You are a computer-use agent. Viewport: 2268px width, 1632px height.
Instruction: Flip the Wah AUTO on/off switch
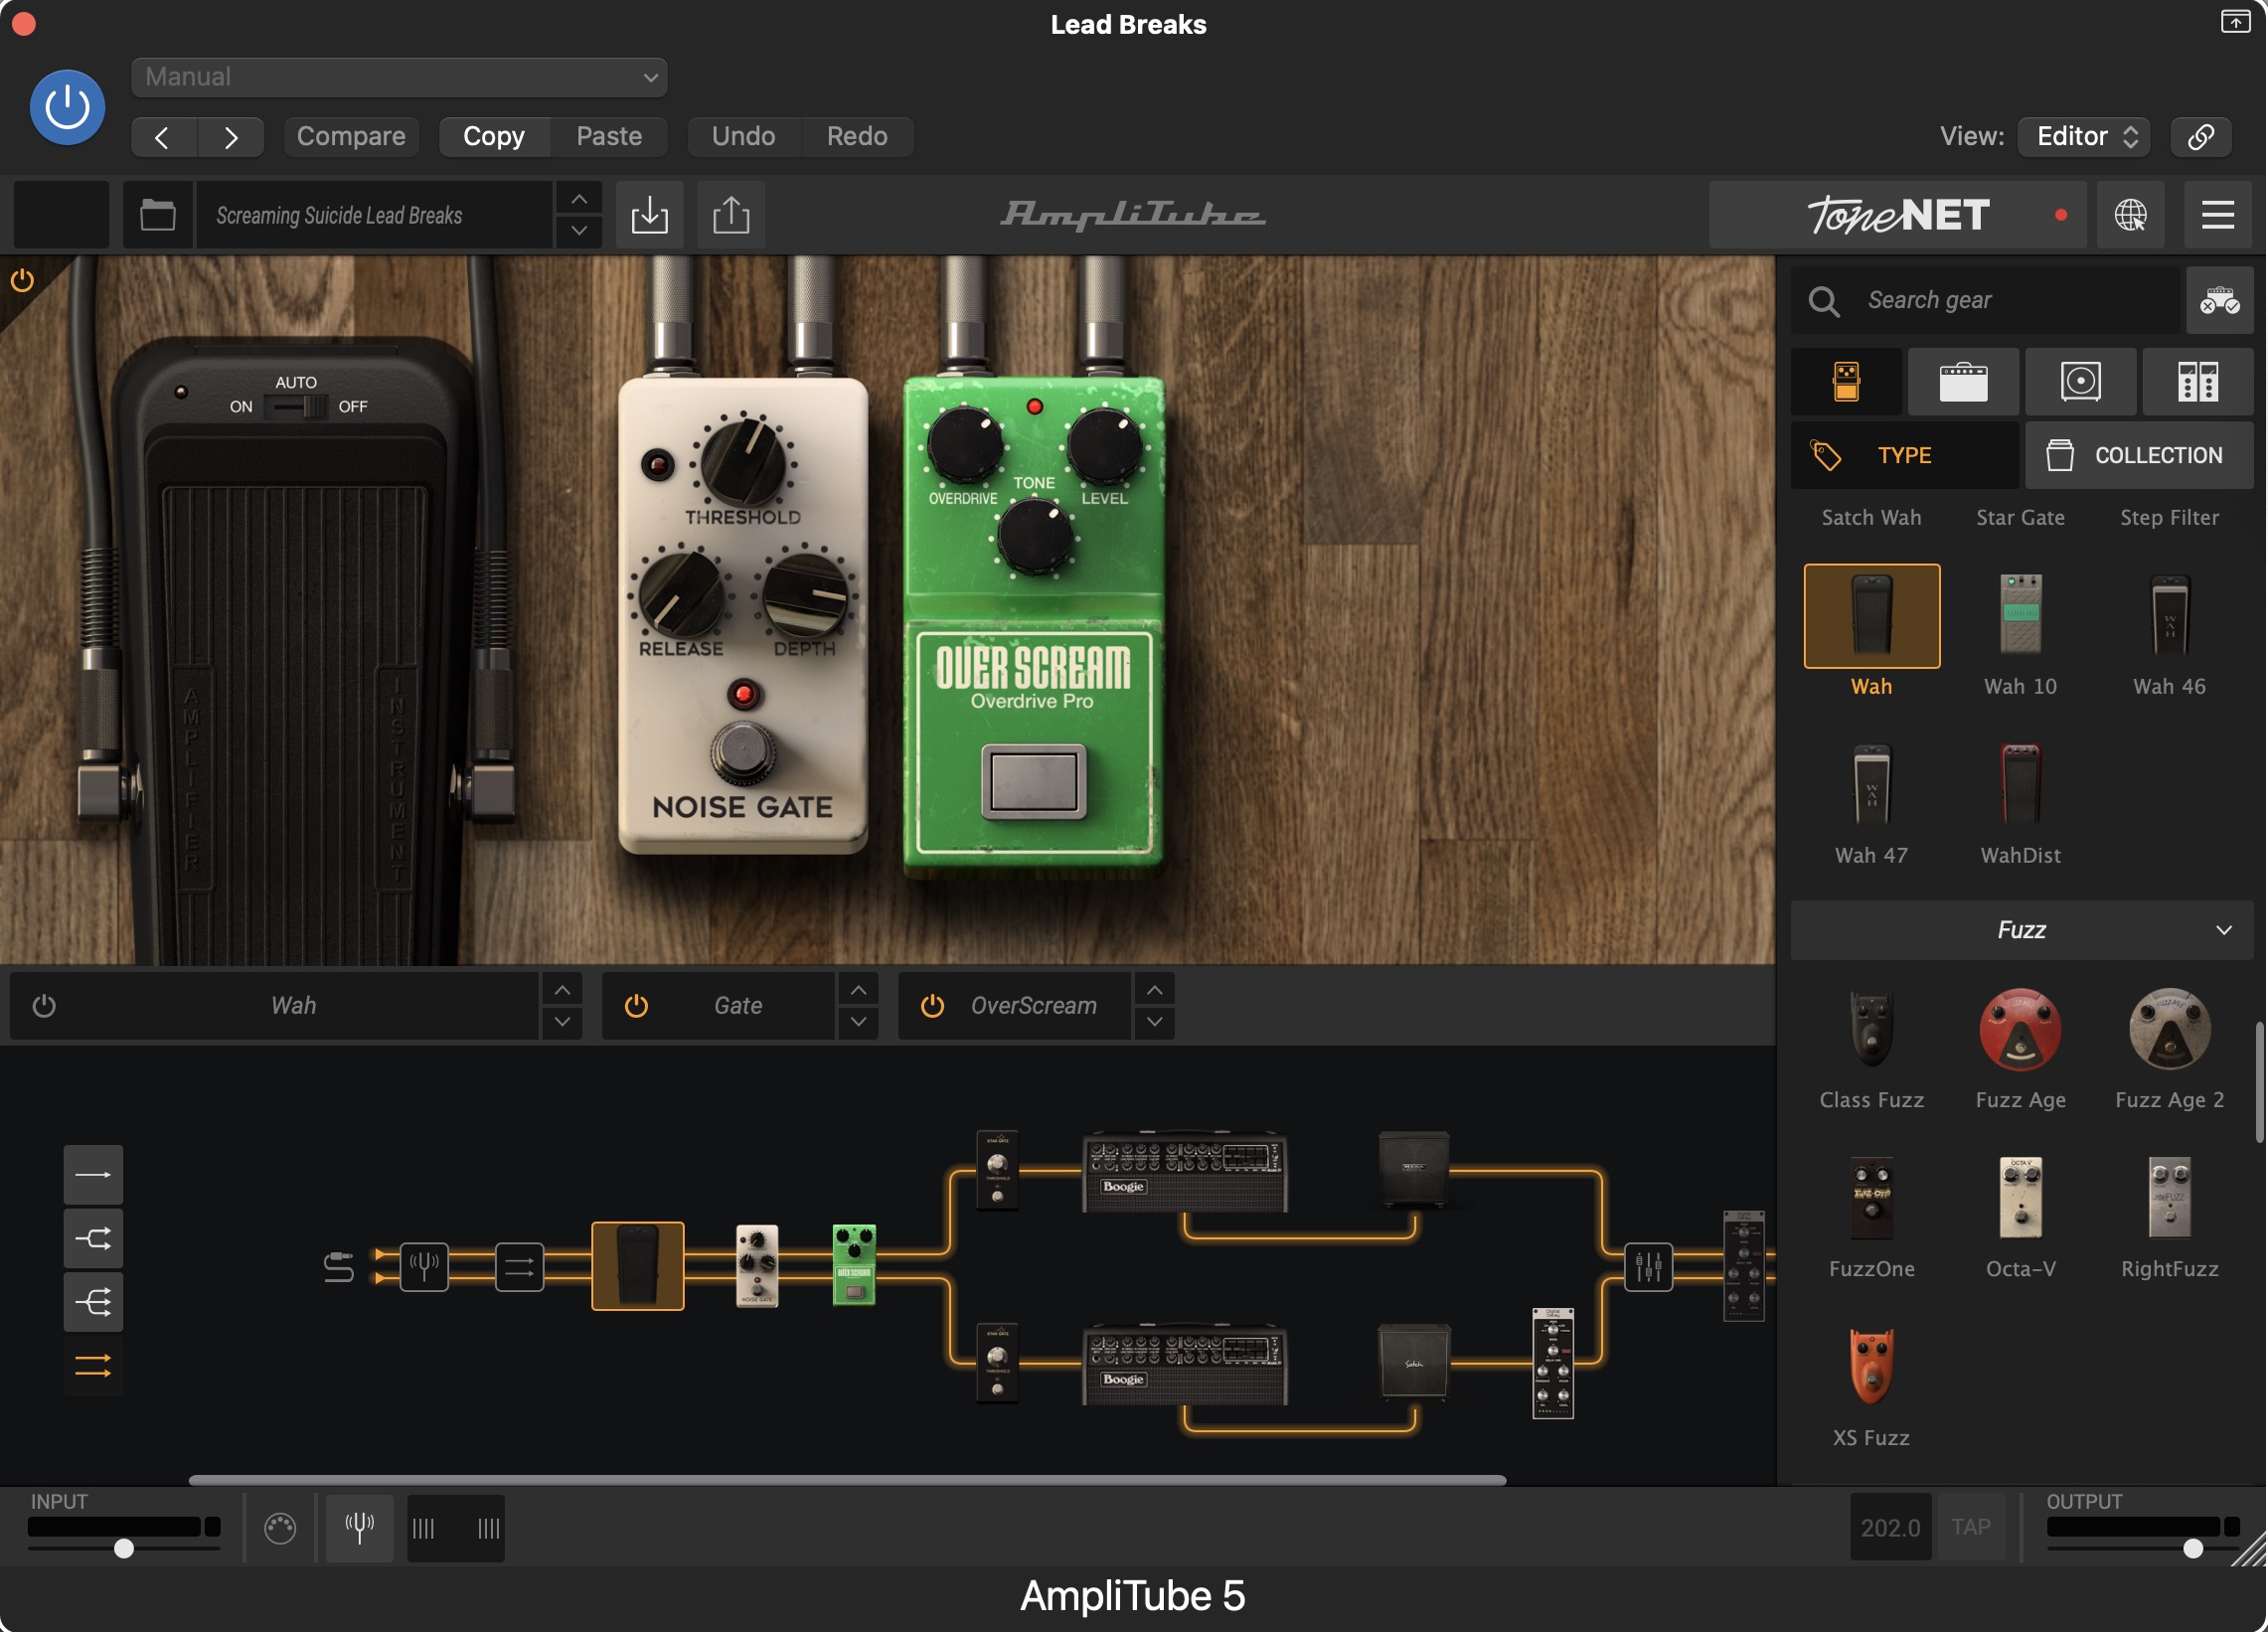pos(296,407)
